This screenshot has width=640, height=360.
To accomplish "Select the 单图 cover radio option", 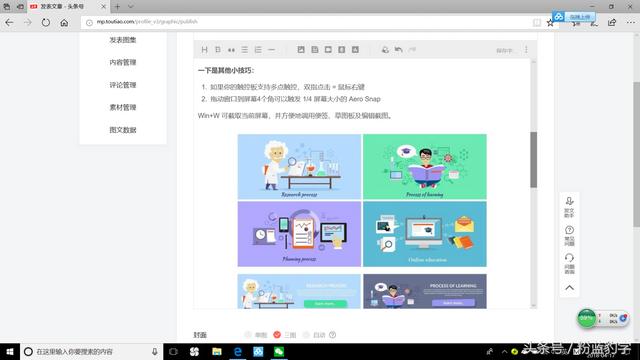I will tap(248, 335).
